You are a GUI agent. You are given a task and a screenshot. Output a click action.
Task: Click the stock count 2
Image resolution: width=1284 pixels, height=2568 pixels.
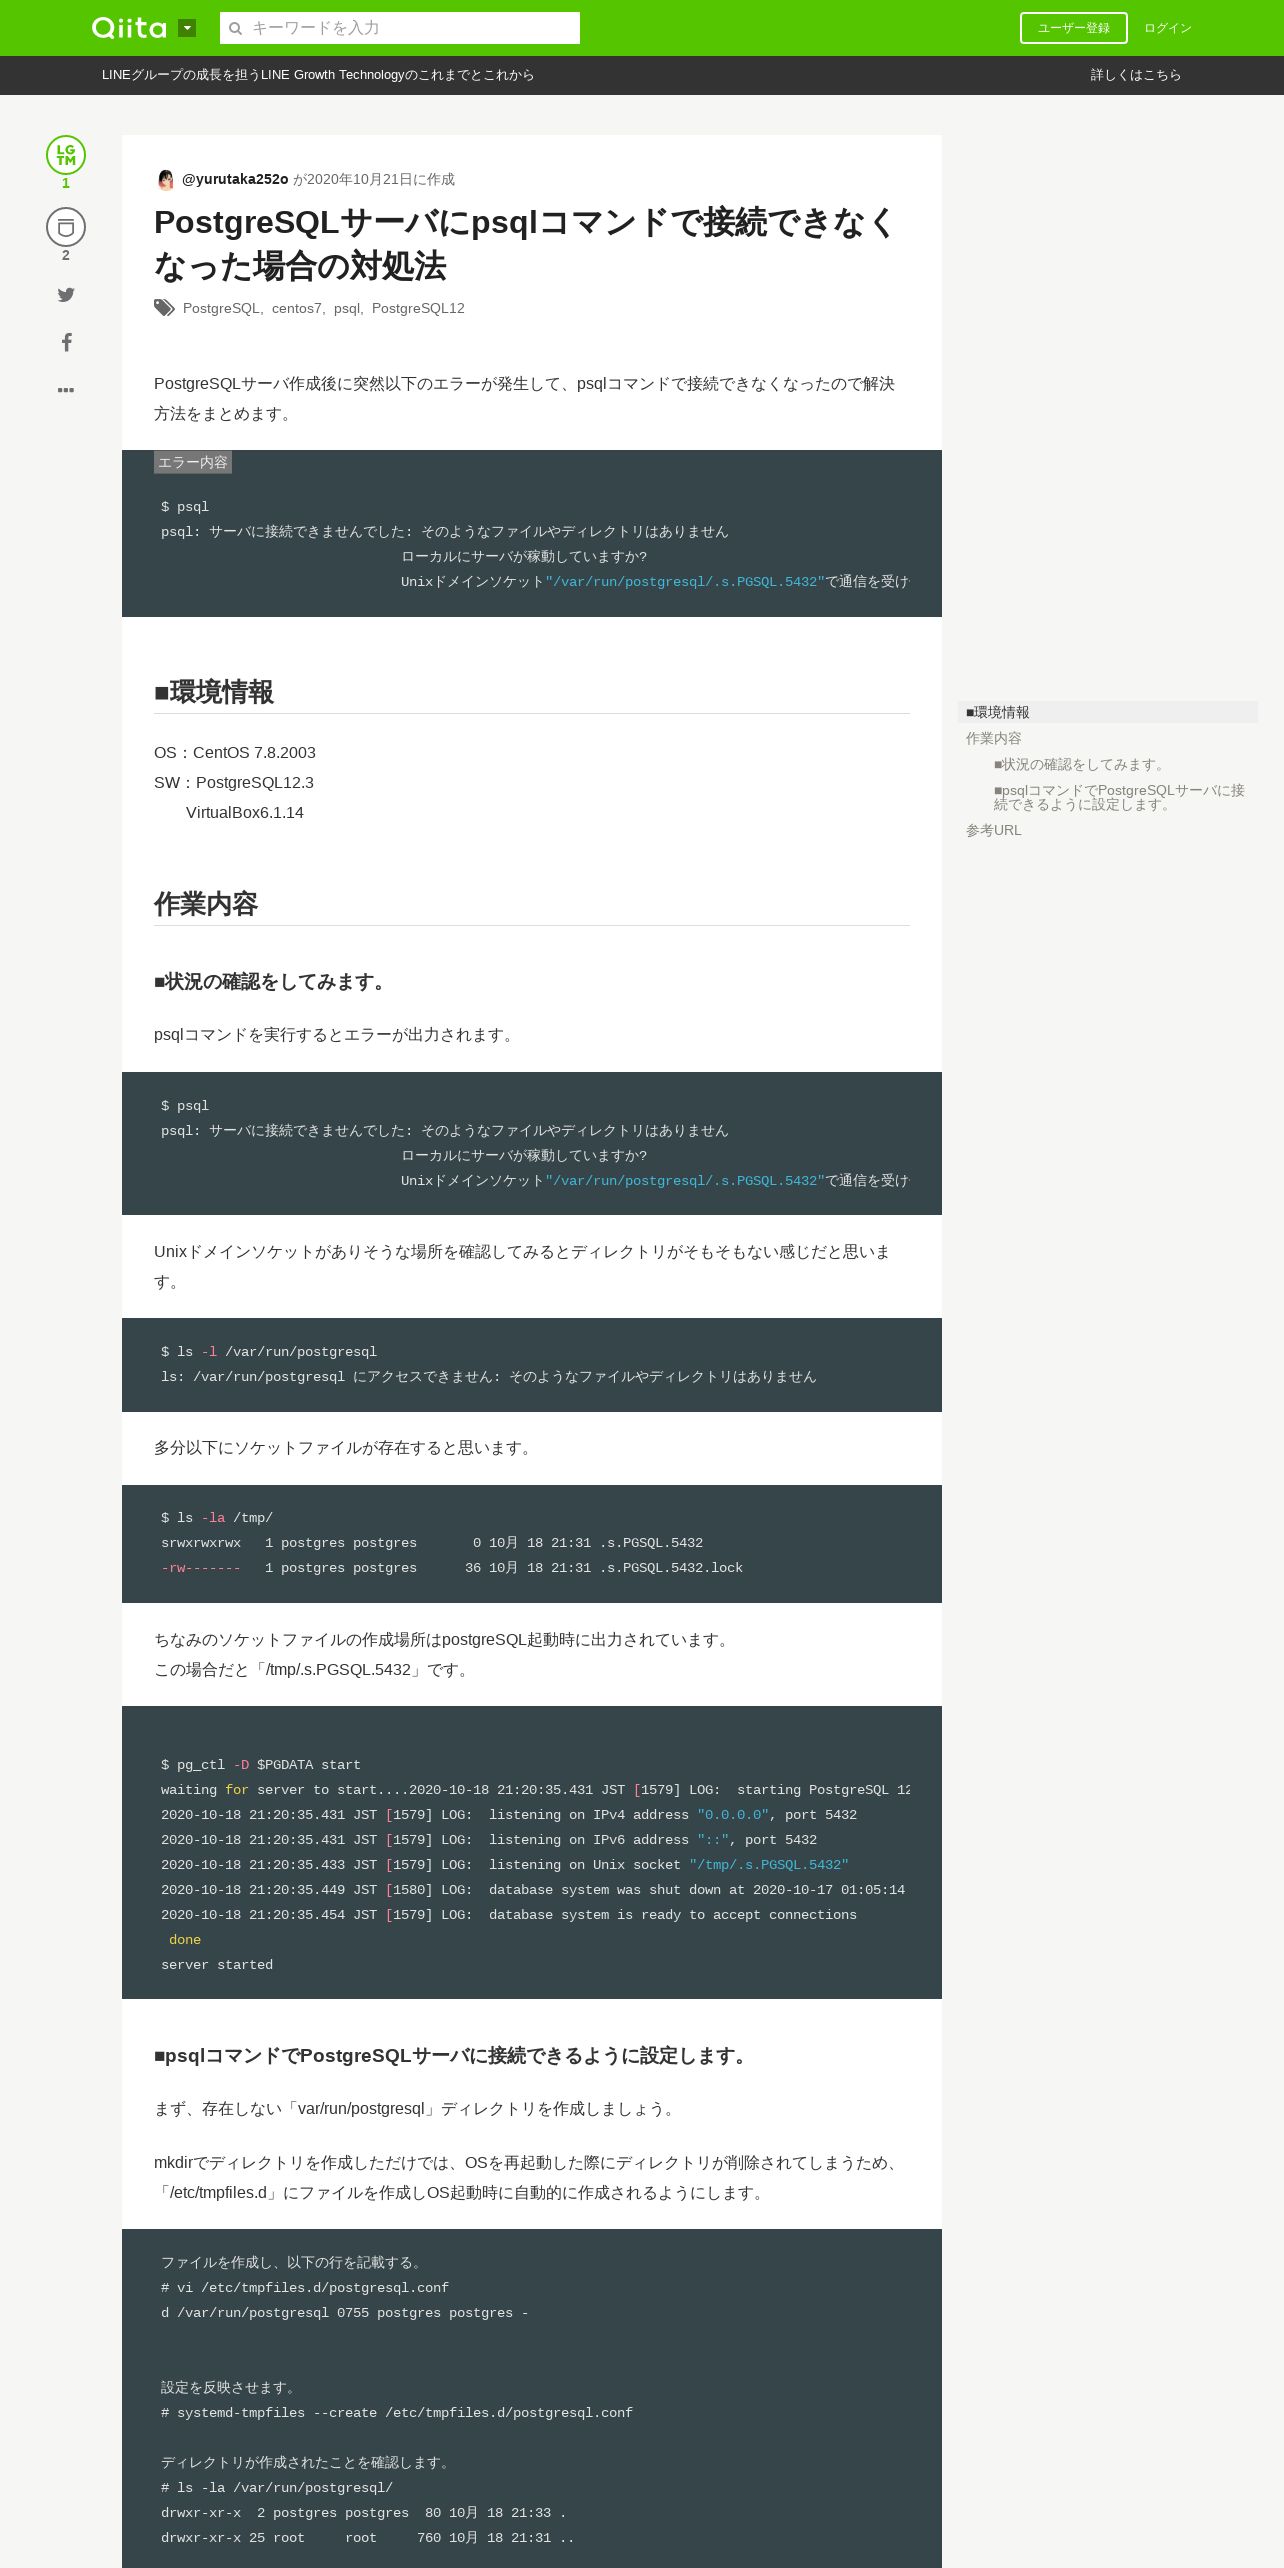66,255
